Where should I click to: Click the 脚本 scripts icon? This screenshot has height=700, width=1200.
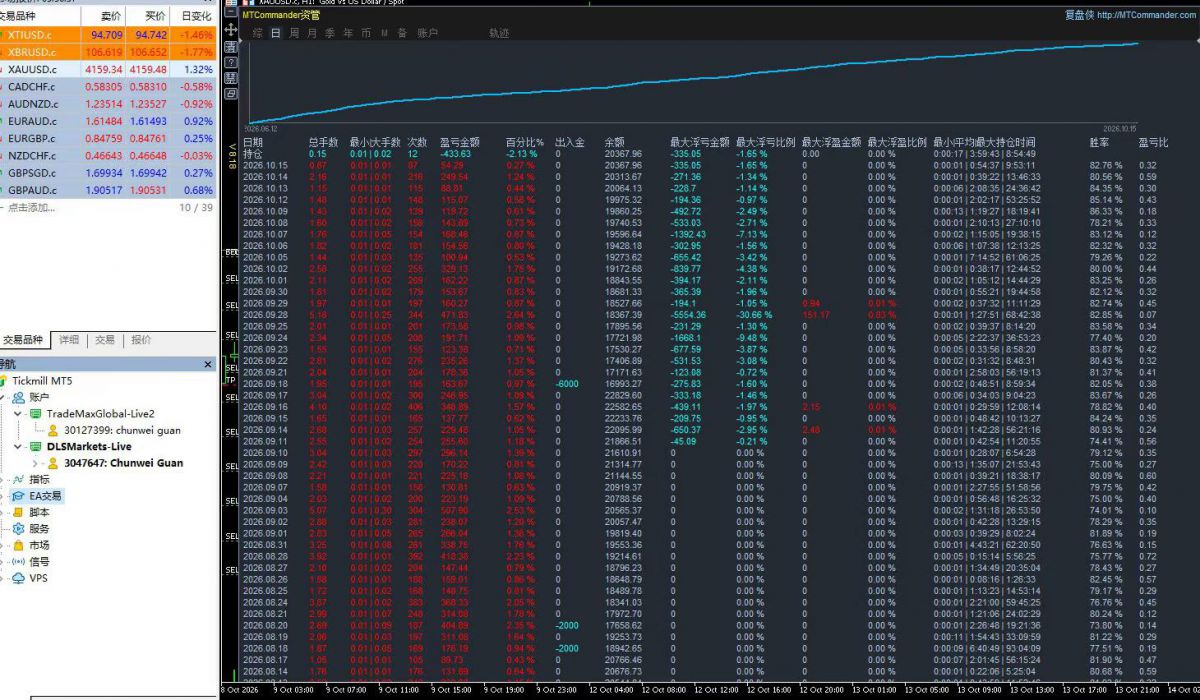18,513
